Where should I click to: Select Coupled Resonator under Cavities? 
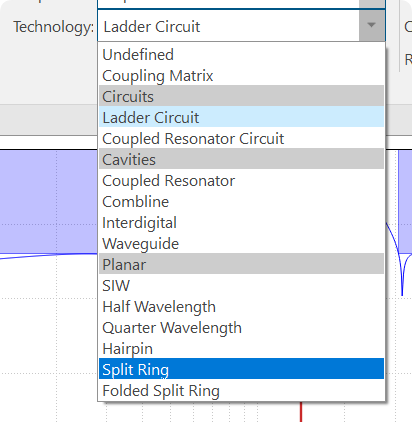click(241, 180)
